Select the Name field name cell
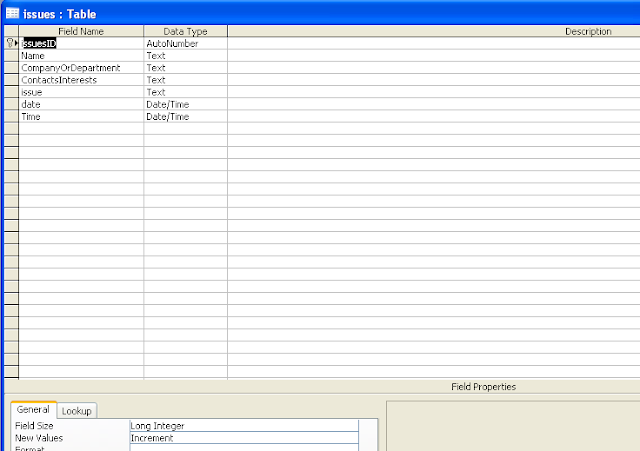 coord(81,56)
